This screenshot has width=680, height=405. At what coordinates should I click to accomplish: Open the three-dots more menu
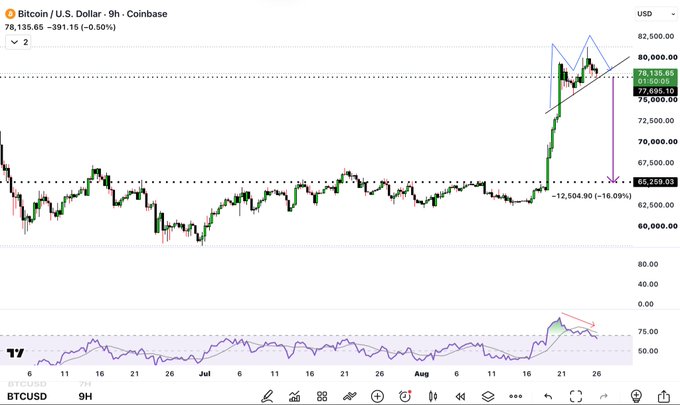click(516, 396)
